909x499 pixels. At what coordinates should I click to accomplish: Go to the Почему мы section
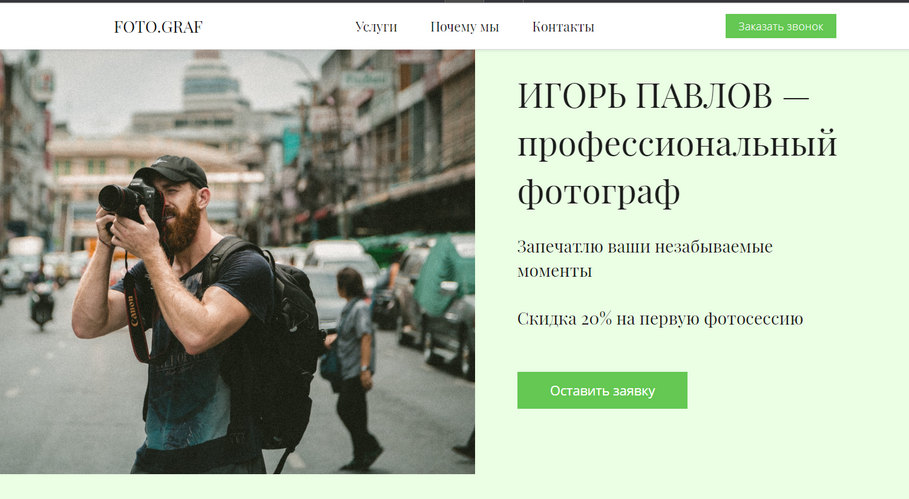tap(464, 27)
